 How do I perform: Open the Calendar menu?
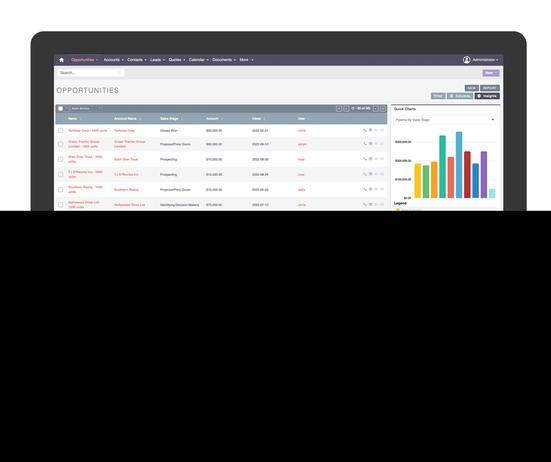pyautogui.click(x=199, y=60)
